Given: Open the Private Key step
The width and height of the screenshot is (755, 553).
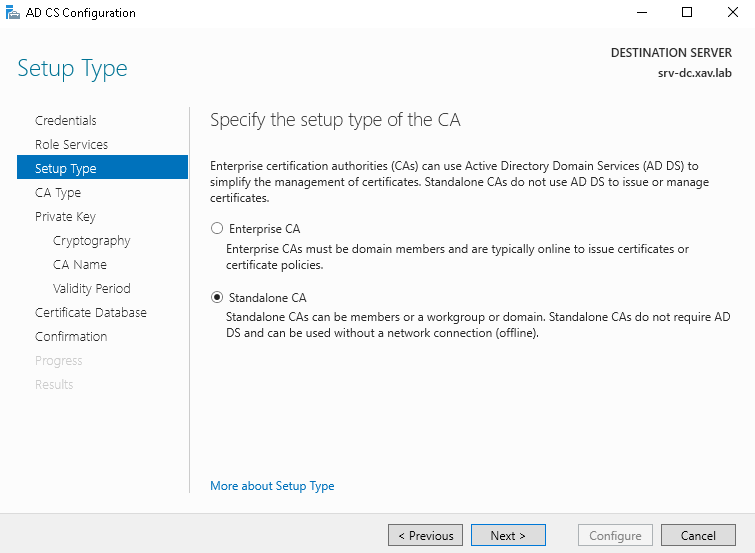Looking at the screenshot, I should pyautogui.click(x=65, y=217).
